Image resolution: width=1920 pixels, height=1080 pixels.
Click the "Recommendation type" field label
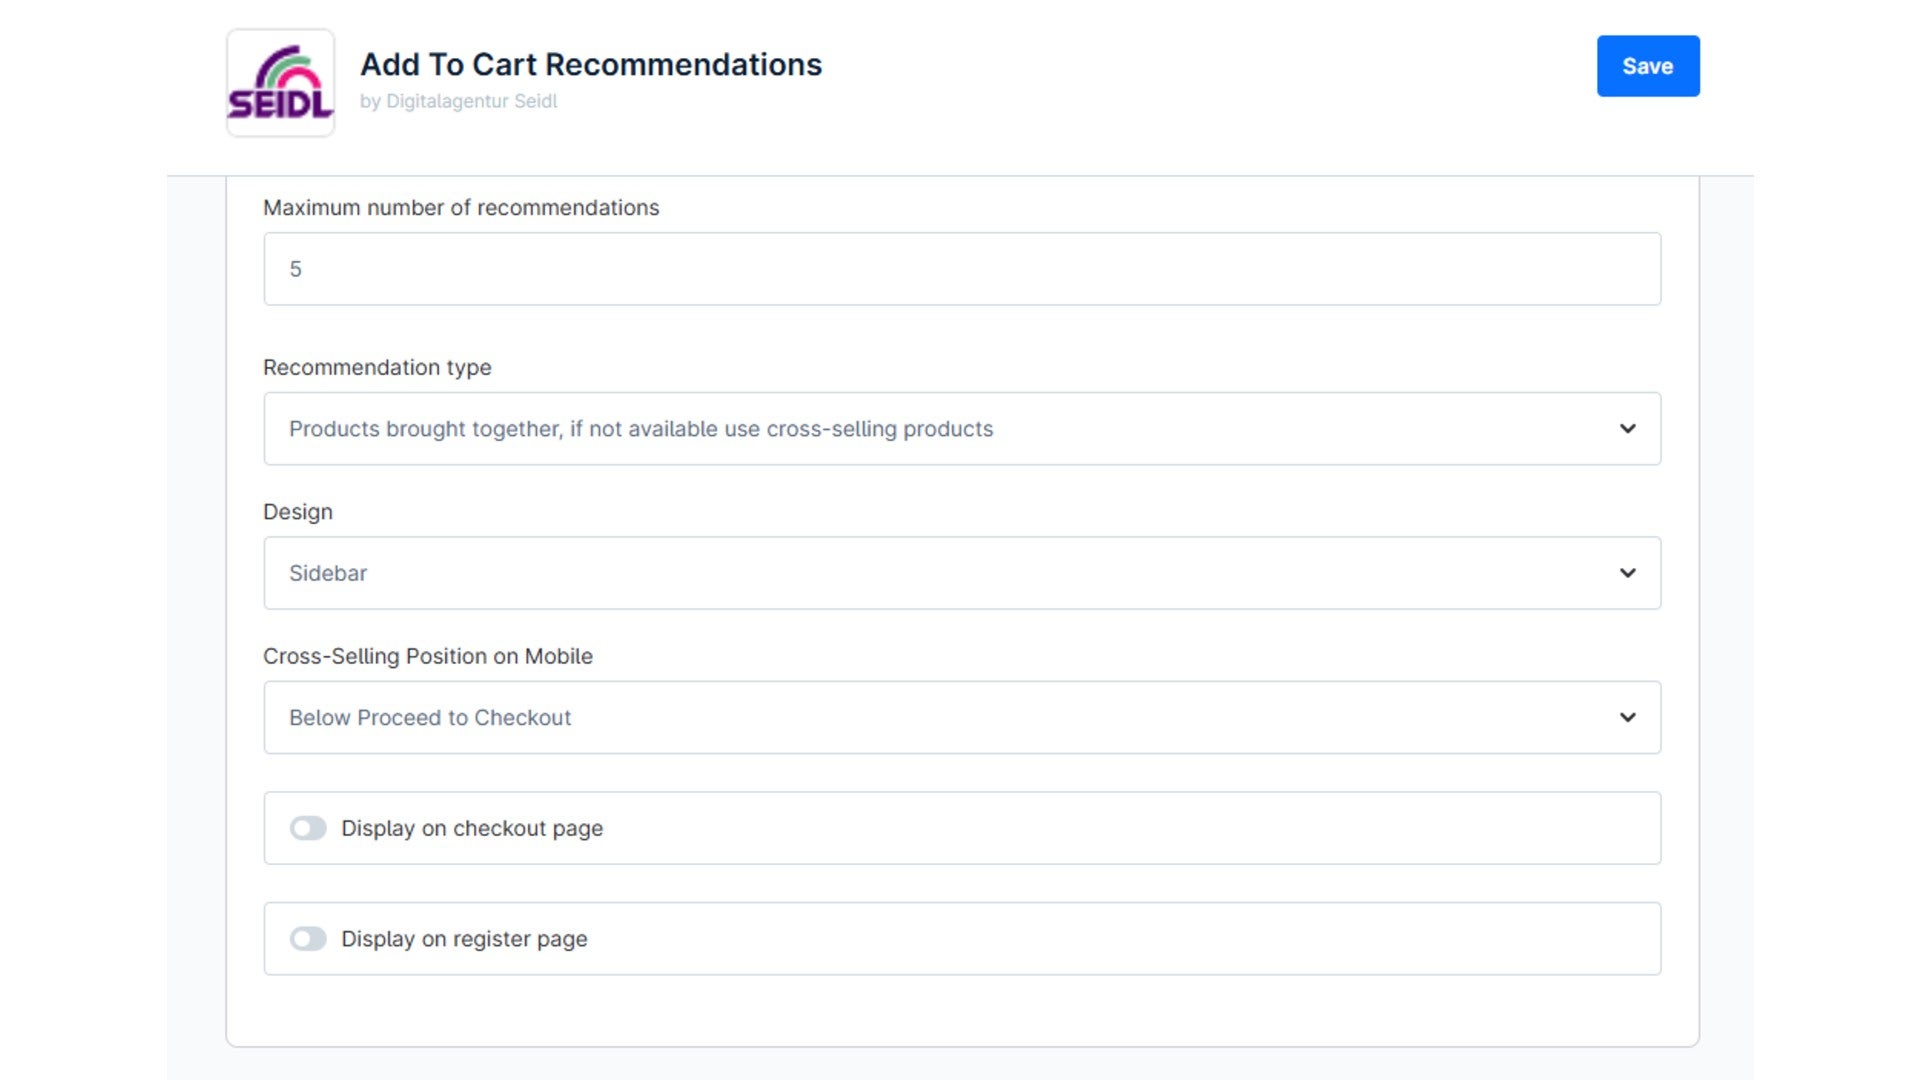[x=377, y=367]
